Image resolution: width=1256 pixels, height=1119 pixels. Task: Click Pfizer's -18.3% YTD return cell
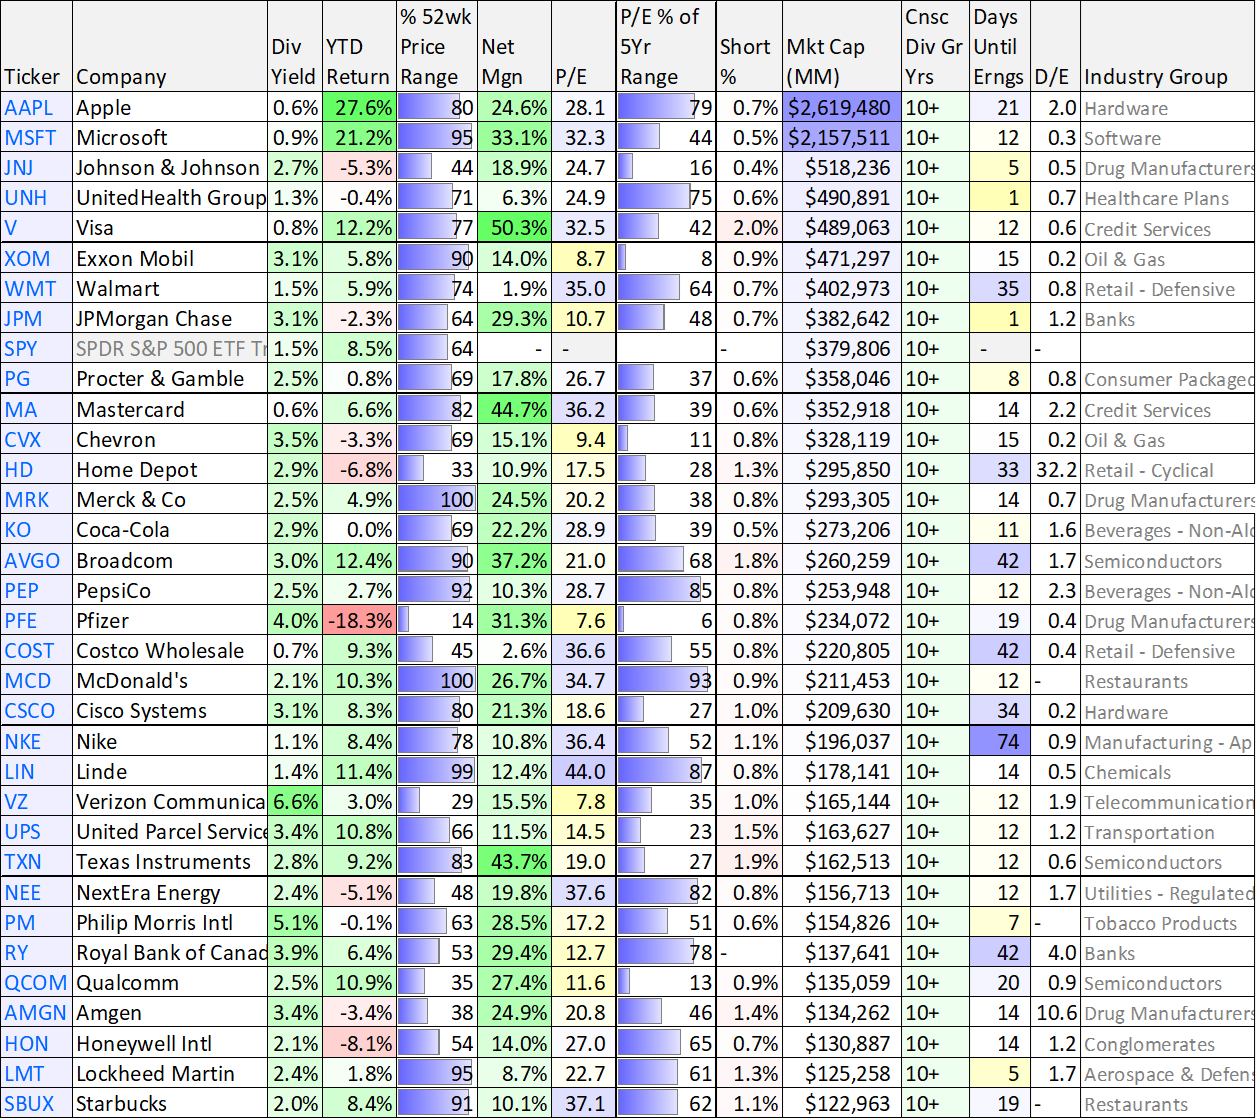pyautogui.click(x=359, y=620)
